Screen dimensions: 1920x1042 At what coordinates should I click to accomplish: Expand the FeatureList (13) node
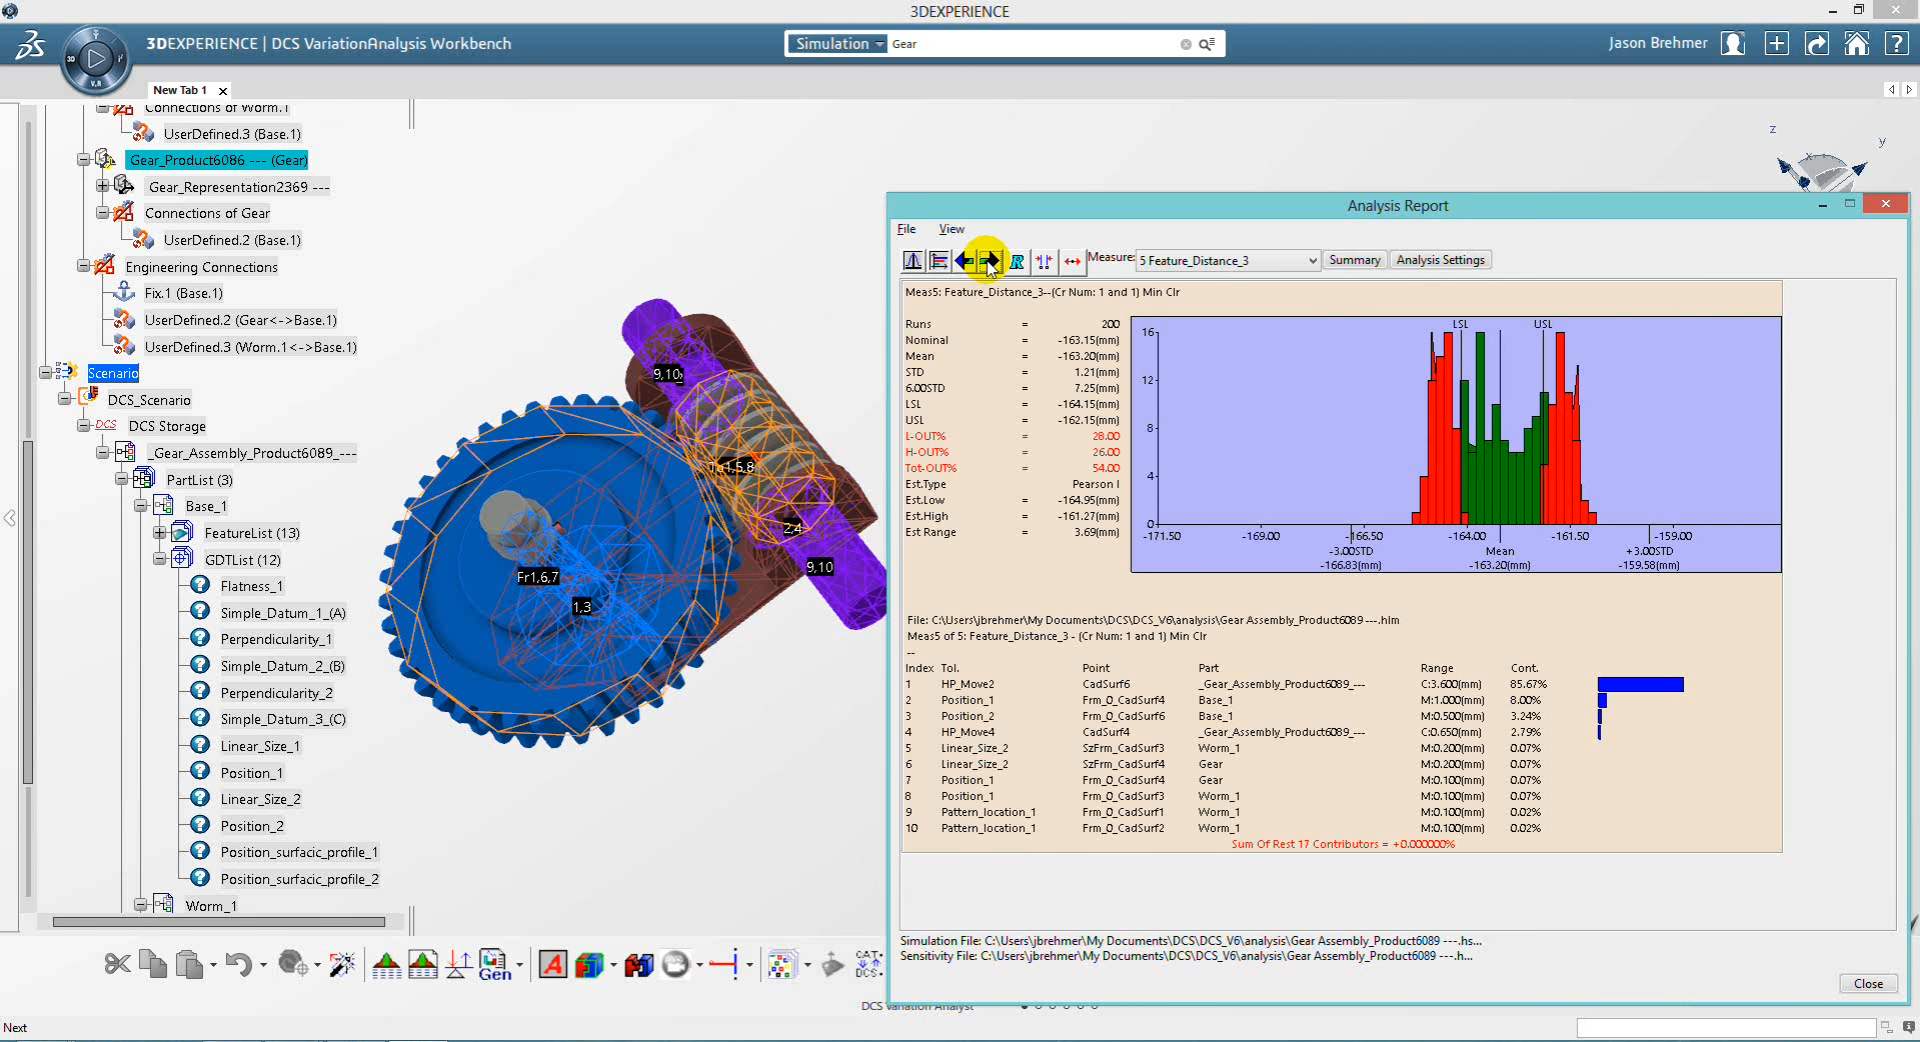[160, 533]
